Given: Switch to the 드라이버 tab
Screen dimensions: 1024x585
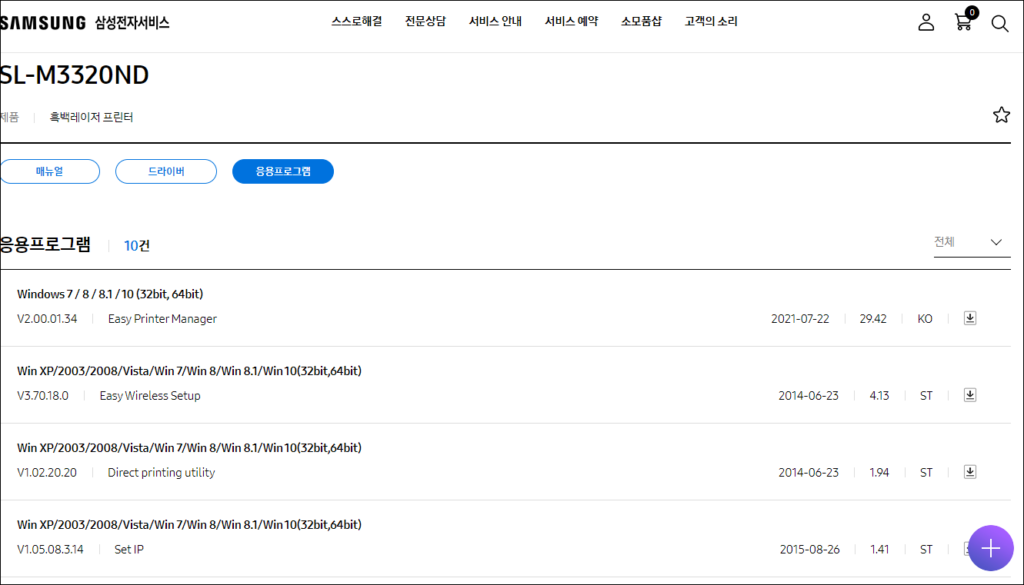Looking at the screenshot, I should [x=166, y=172].
